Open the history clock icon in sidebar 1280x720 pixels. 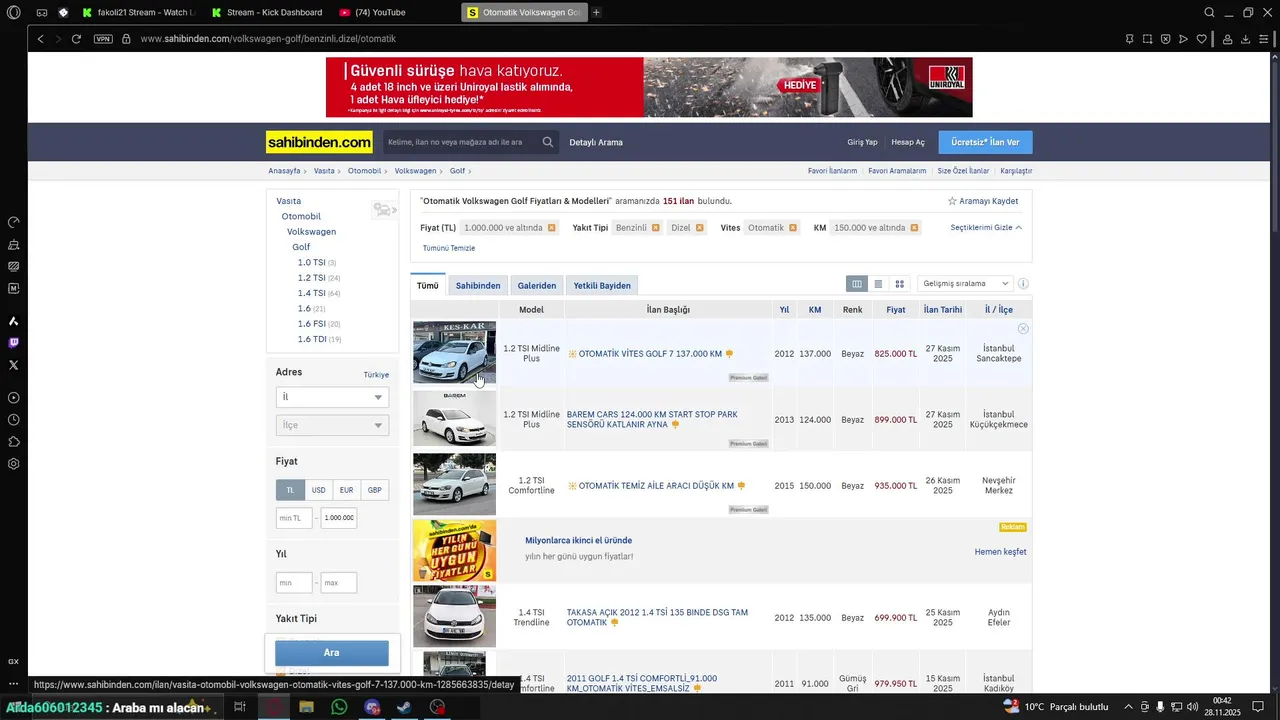coord(14,420)
